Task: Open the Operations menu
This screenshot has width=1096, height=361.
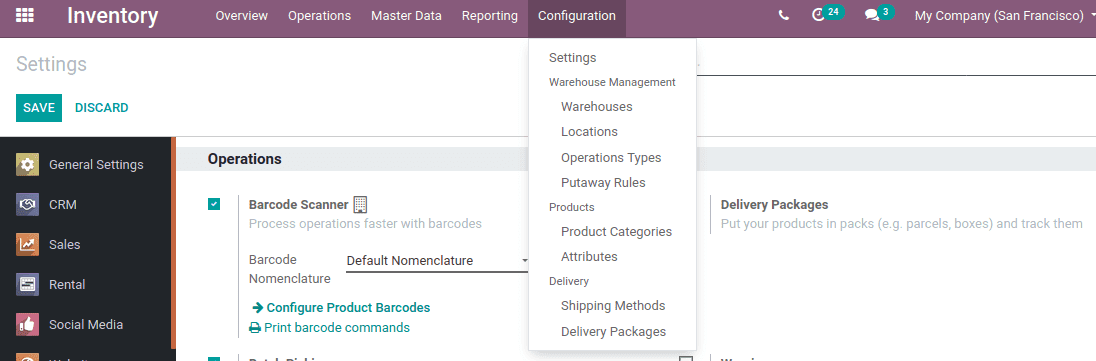Action: (x=319, y=15)
